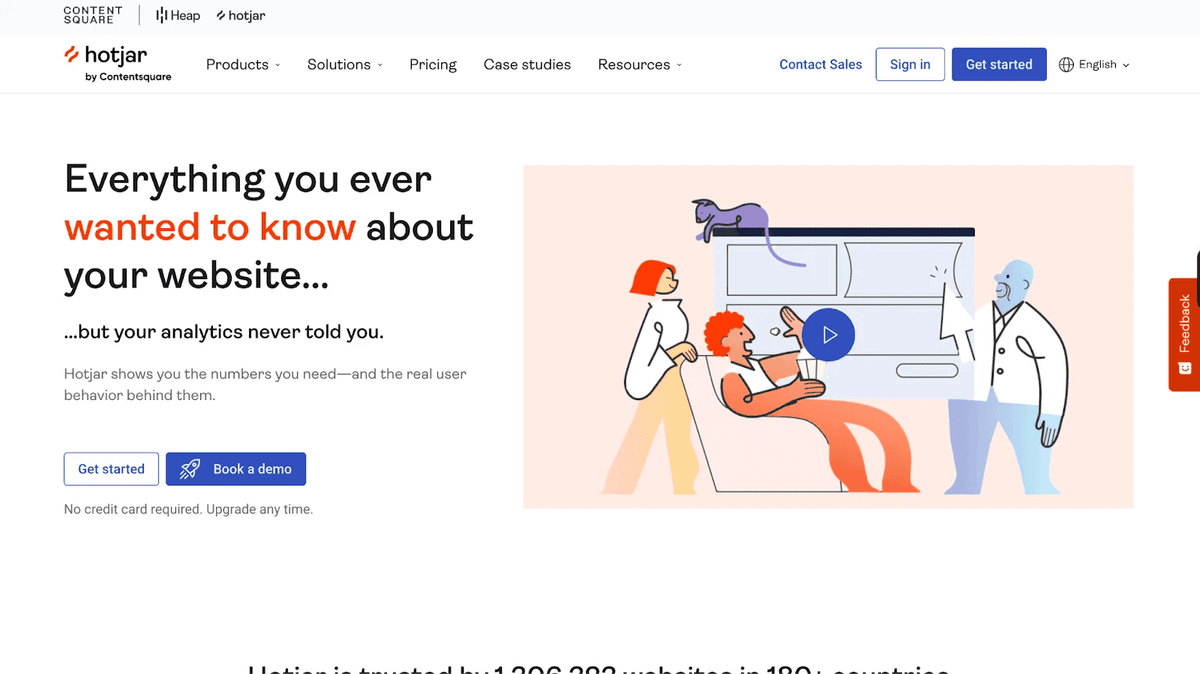Screen dimensions: 1200x674
Task: Expand the Resources dropdown menu
Action: point(640,64)
